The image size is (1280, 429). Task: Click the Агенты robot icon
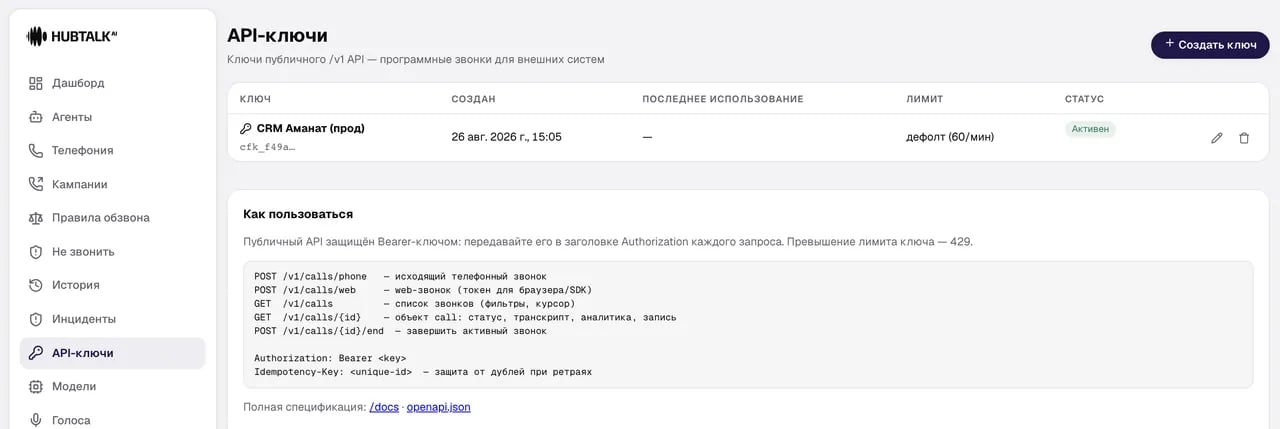[36, 117]
